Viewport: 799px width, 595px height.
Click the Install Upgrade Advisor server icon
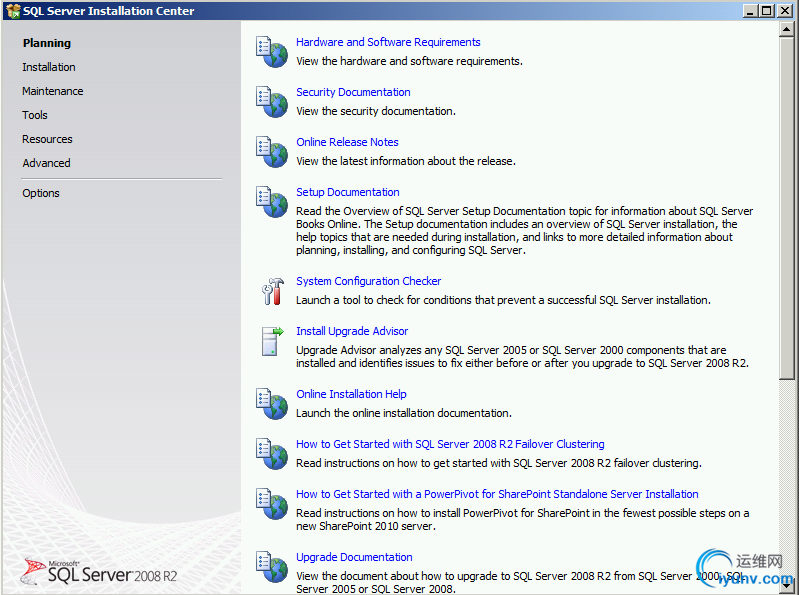272,341
